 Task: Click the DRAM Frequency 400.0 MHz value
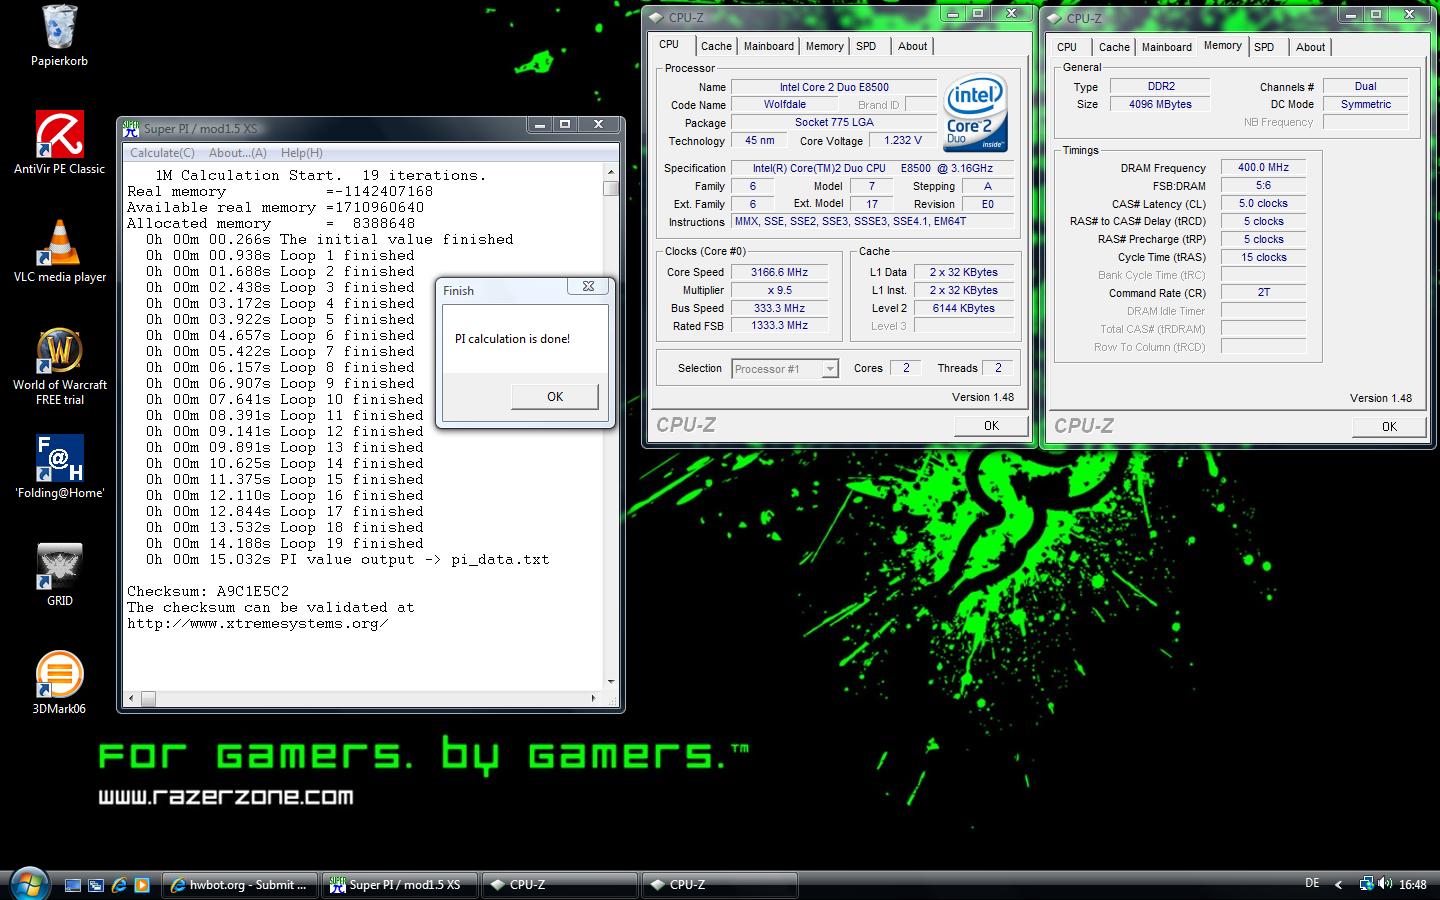(x=1263, y=167)
